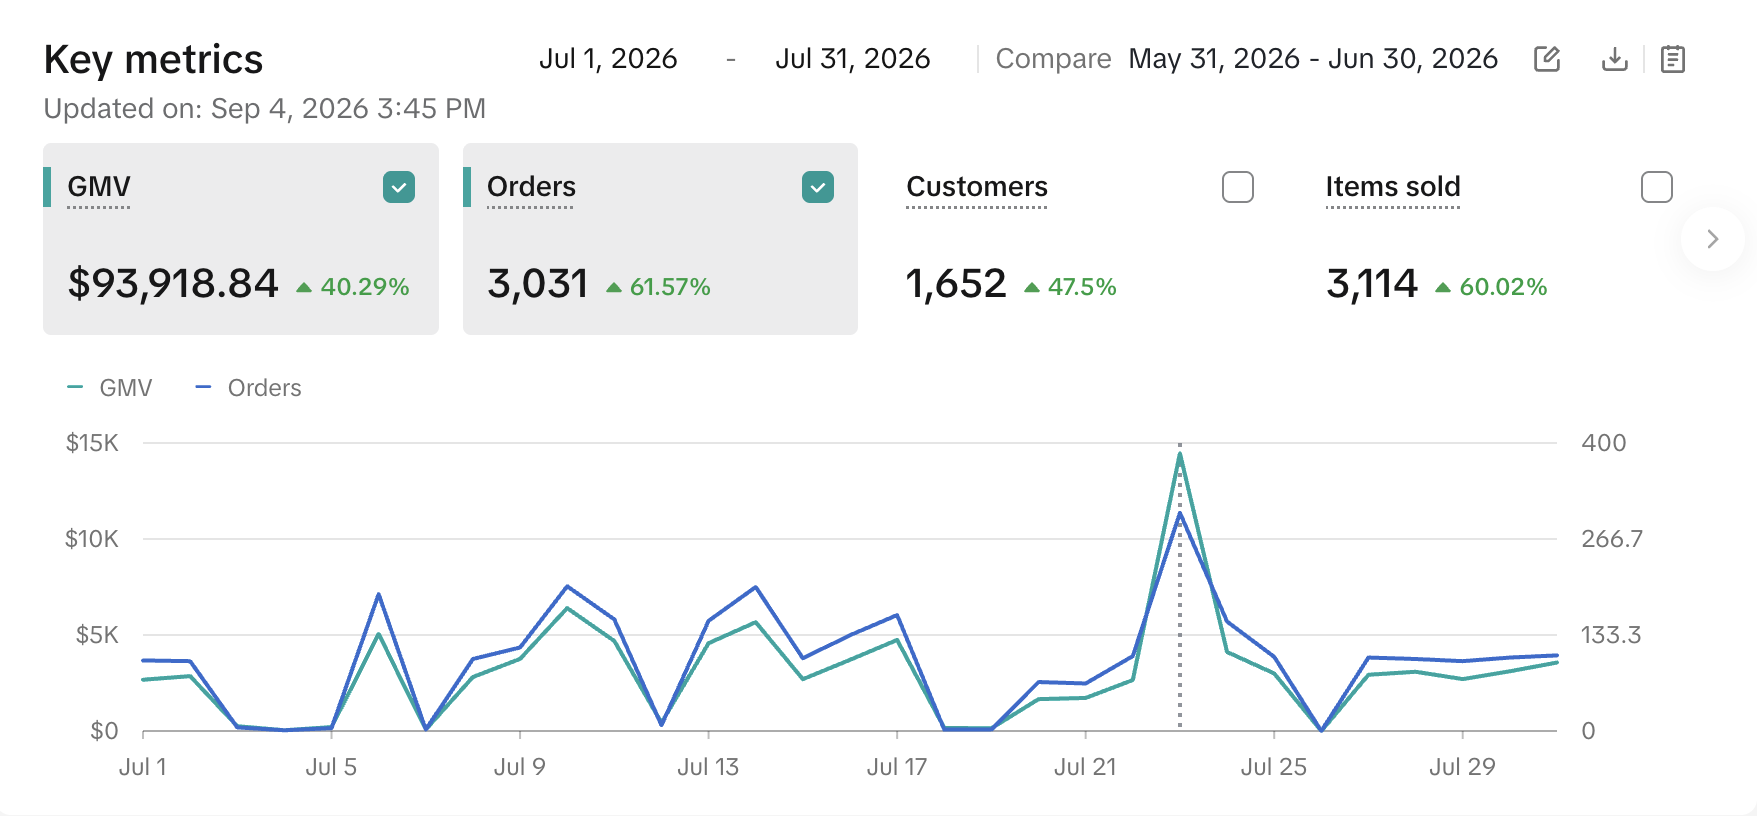Viewport: 1757px width, 816px height.
Task: Click the Customers total 1,652
Action: pos(956,284)
